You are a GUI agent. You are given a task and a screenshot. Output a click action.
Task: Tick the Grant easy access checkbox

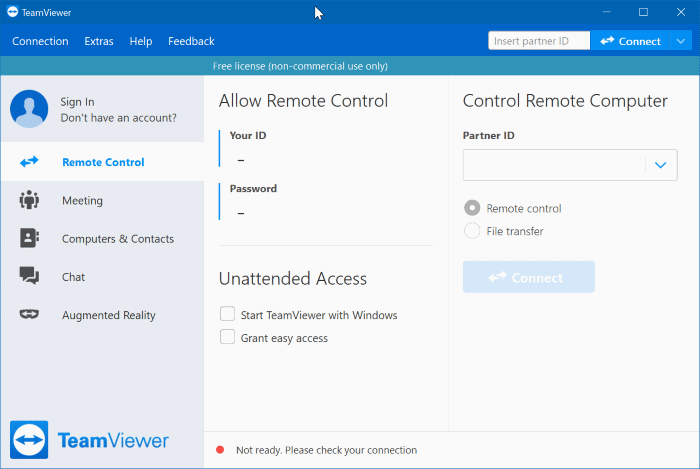tap(227, 337)
